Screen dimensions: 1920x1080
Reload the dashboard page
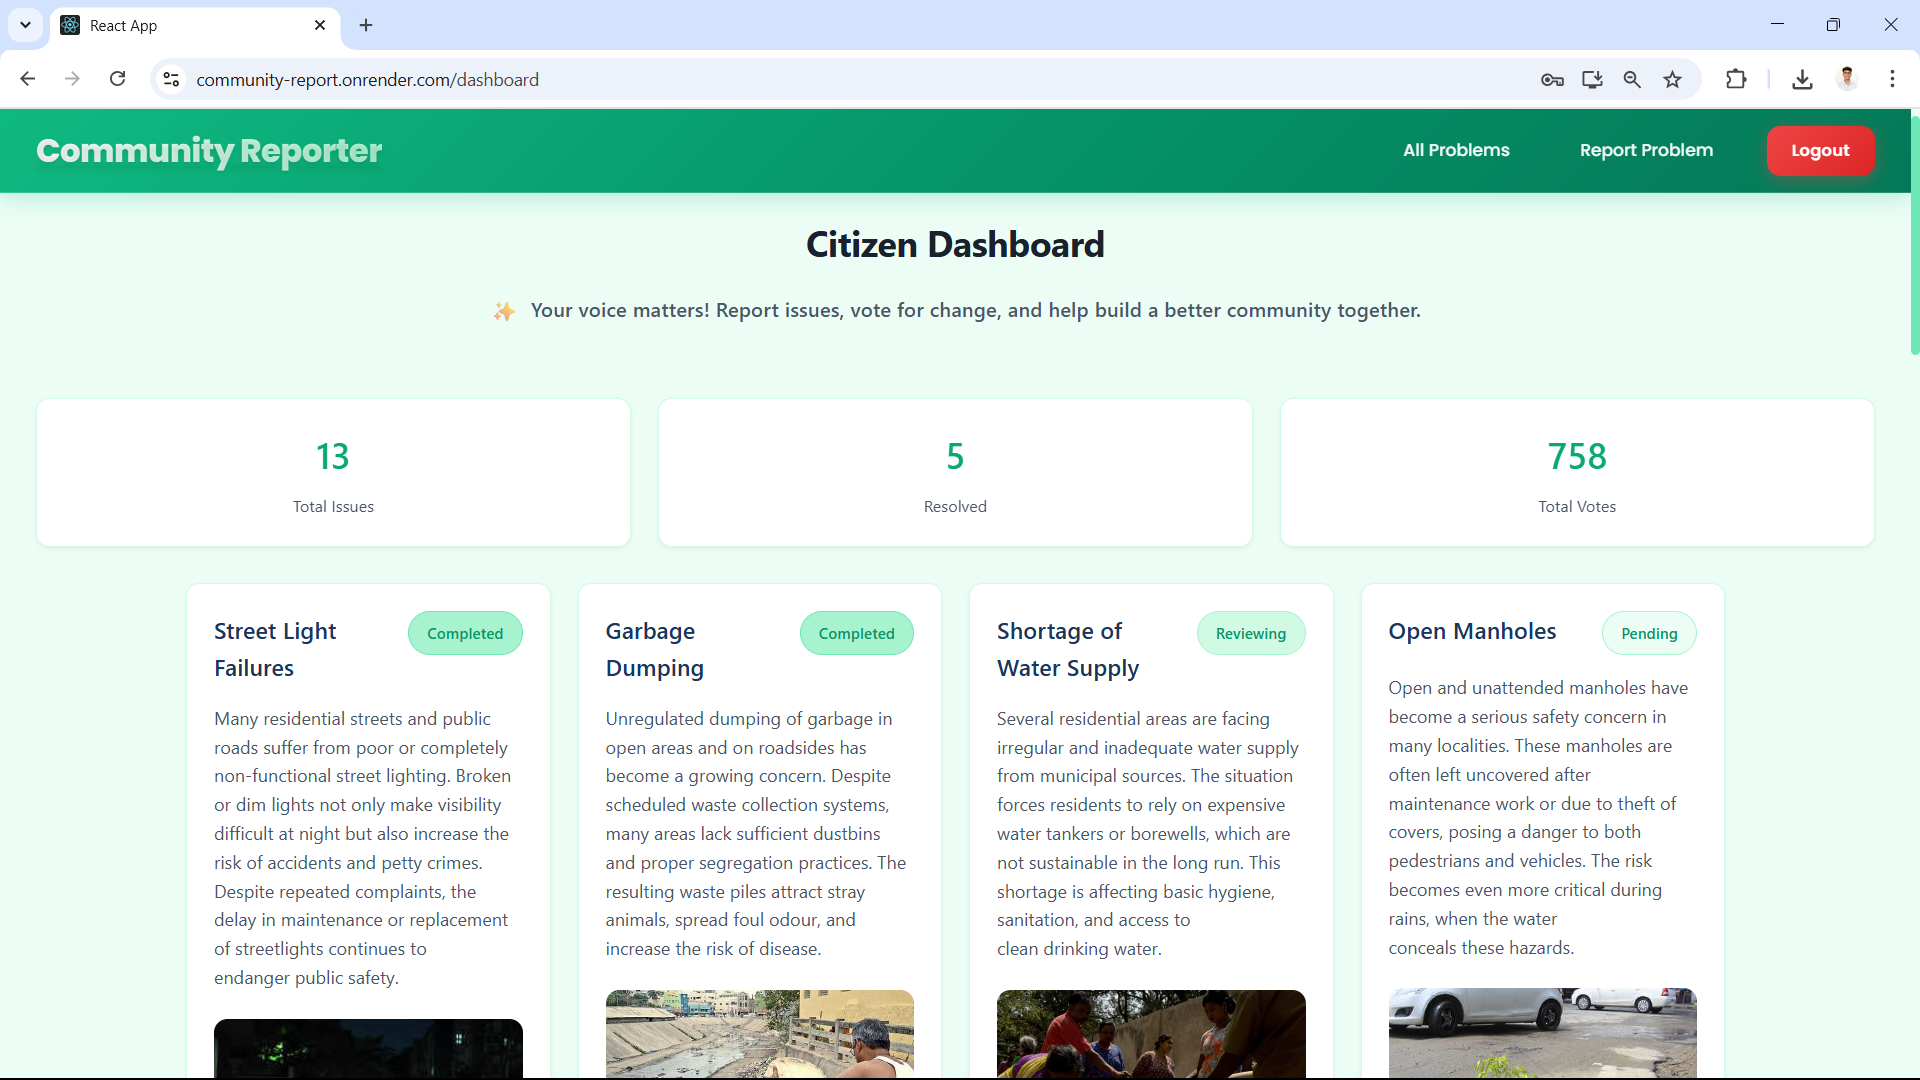[x=118, y=79]
